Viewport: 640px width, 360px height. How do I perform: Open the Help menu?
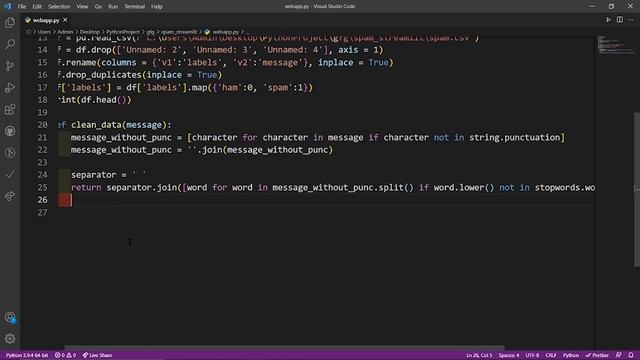coord(157,7)
